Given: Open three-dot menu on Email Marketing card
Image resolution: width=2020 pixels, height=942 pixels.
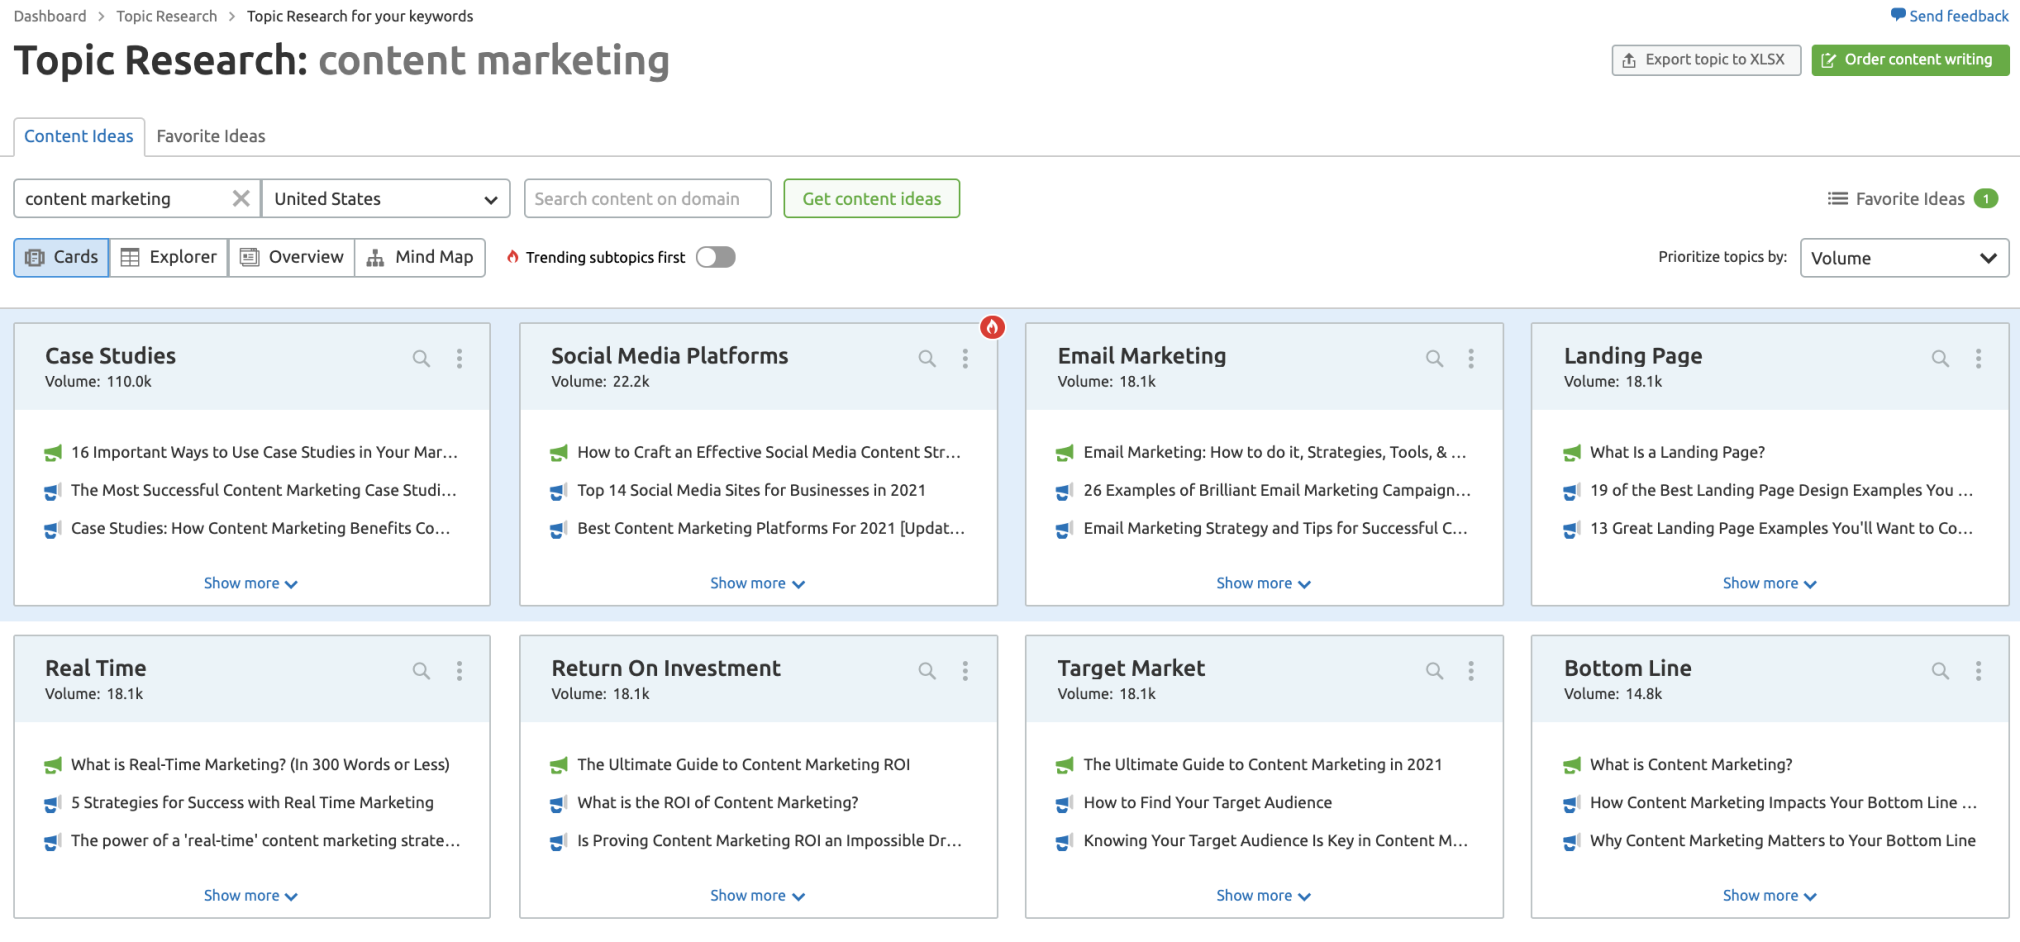Looking at the screenshot, I should click(x=1471, y=358).
